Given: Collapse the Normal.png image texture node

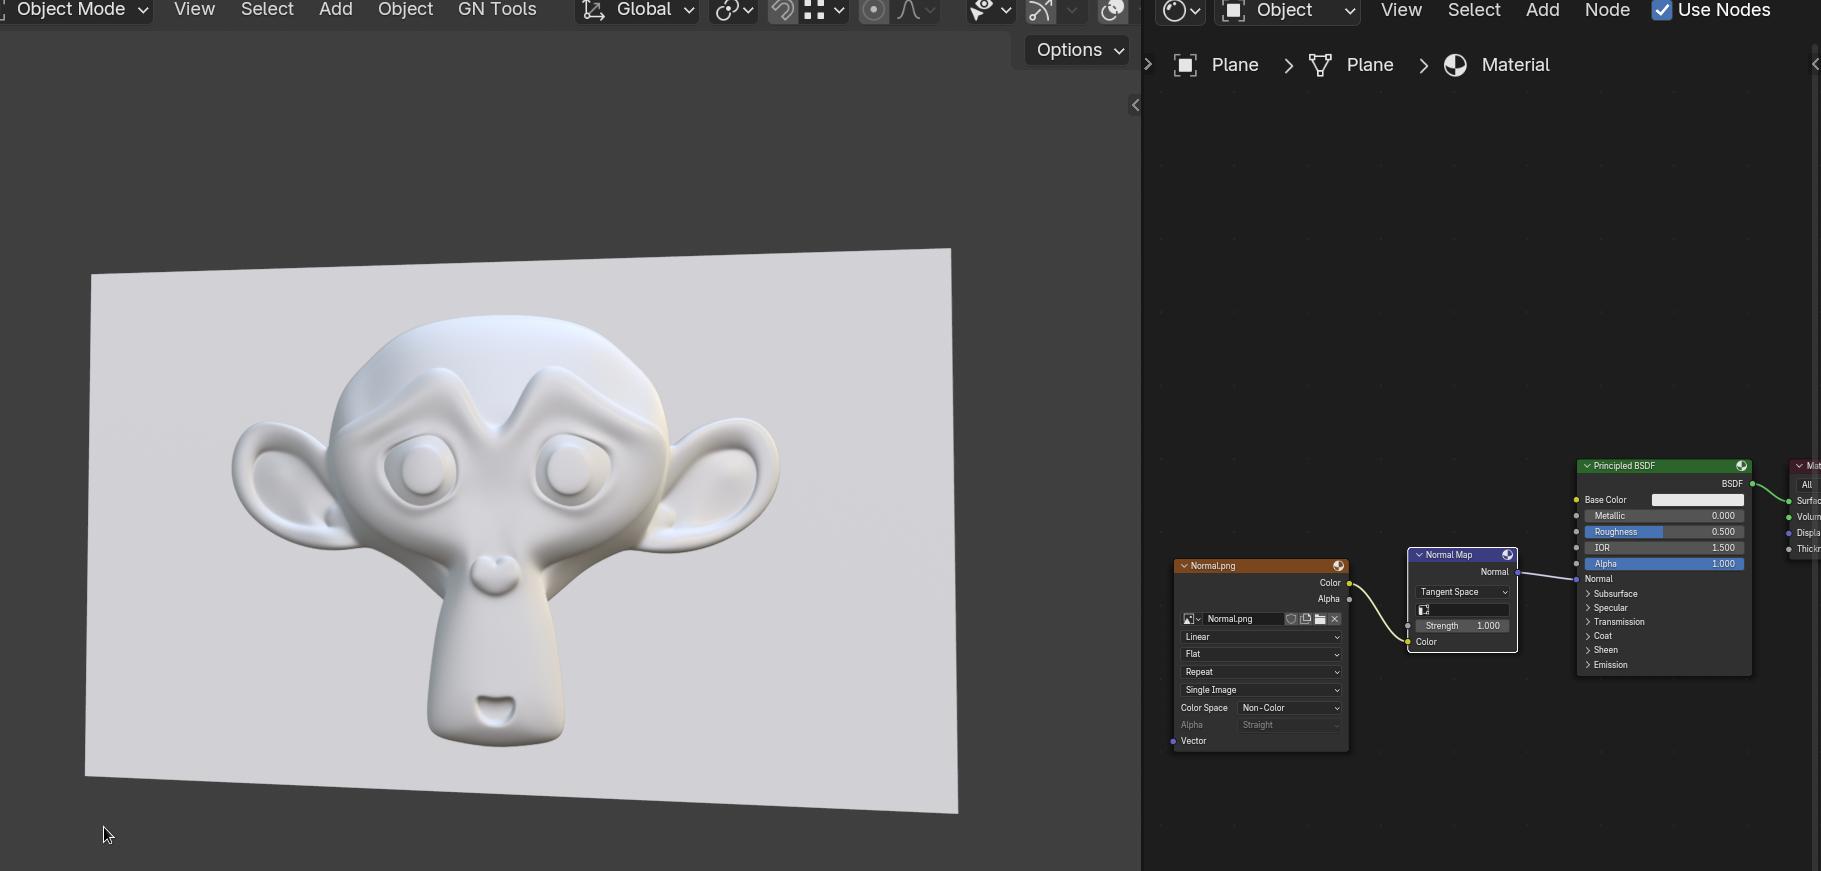Looking at the screenshot, I should (x=1184, y=566).
